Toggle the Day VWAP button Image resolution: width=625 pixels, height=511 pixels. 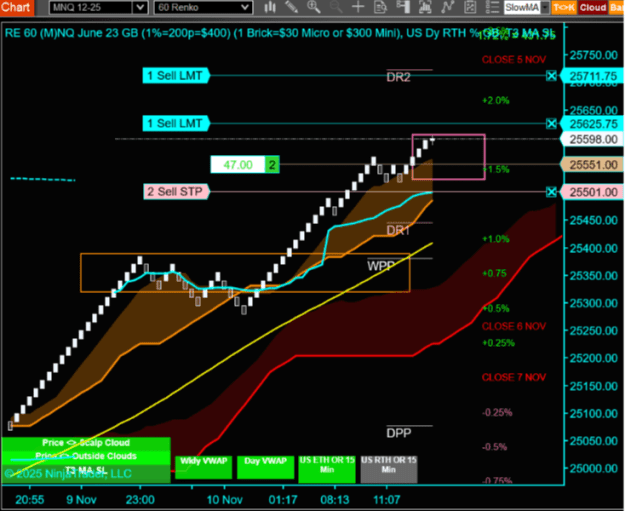(x=265, y=467)
